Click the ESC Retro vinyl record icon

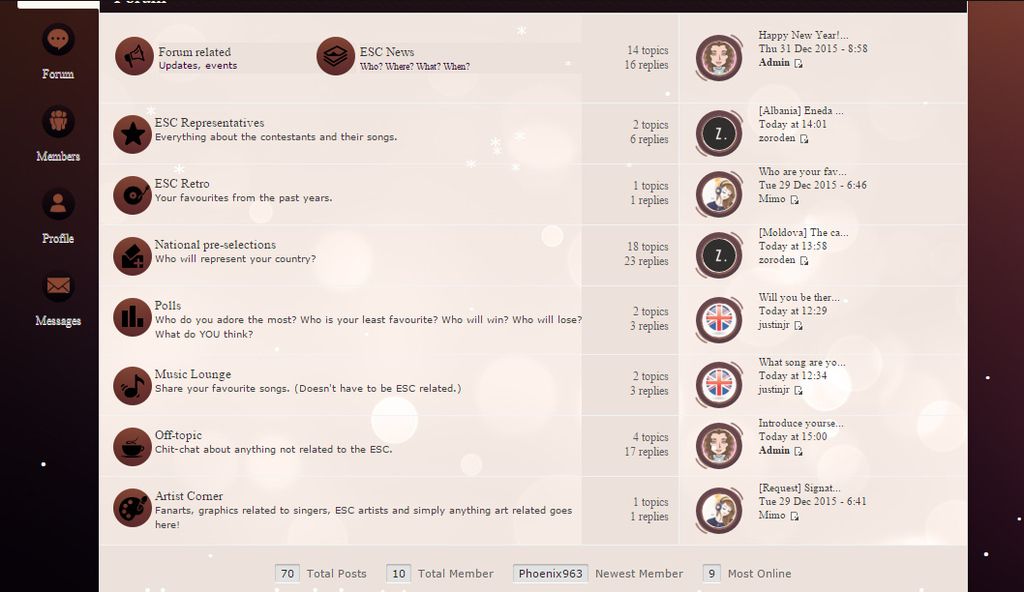pos(133,195)
